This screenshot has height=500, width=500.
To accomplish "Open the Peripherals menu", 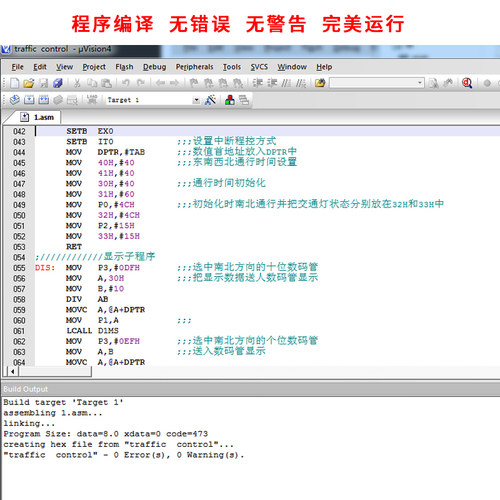I will click(194, 67).
